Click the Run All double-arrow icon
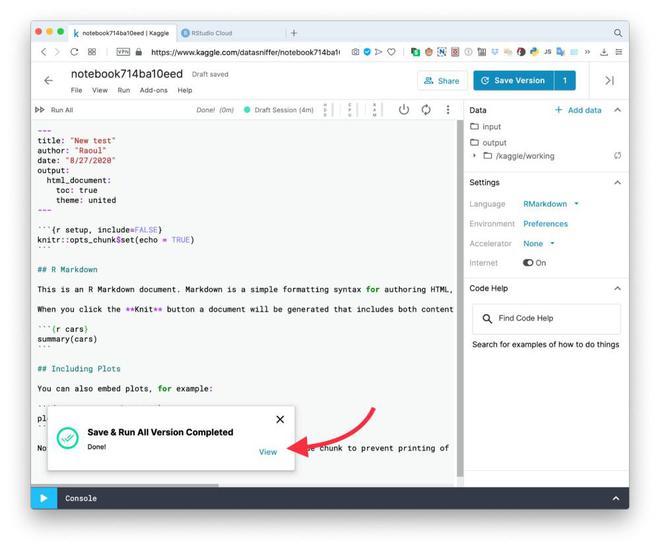The image size is (660, 550). (40, 110)
